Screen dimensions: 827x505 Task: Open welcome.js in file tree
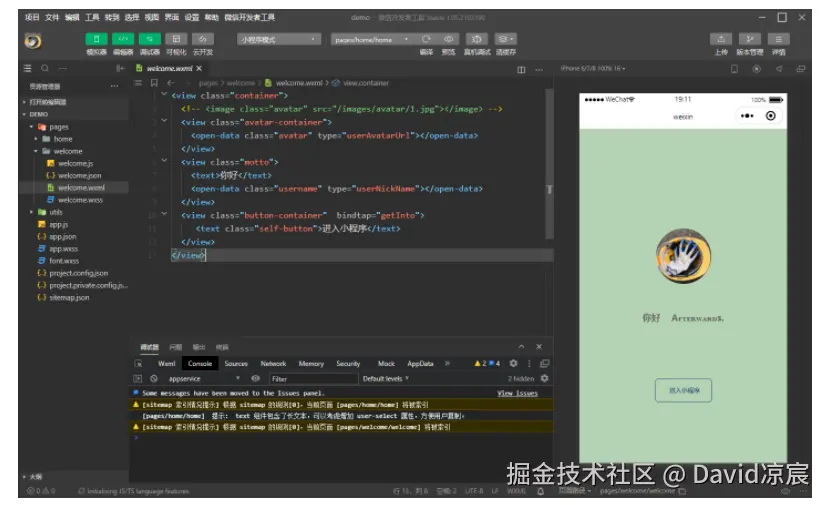point(75,163)
